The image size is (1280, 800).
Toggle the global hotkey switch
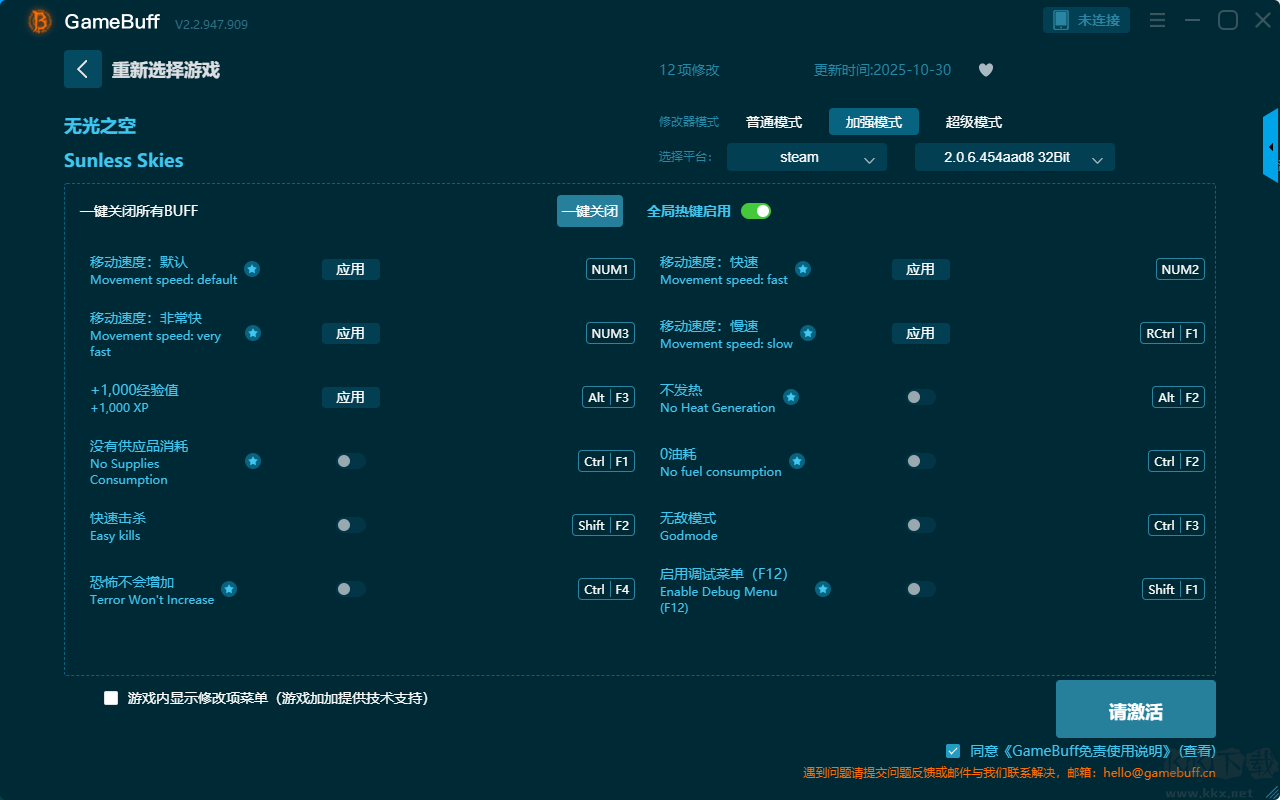click(x=756, y=211)
